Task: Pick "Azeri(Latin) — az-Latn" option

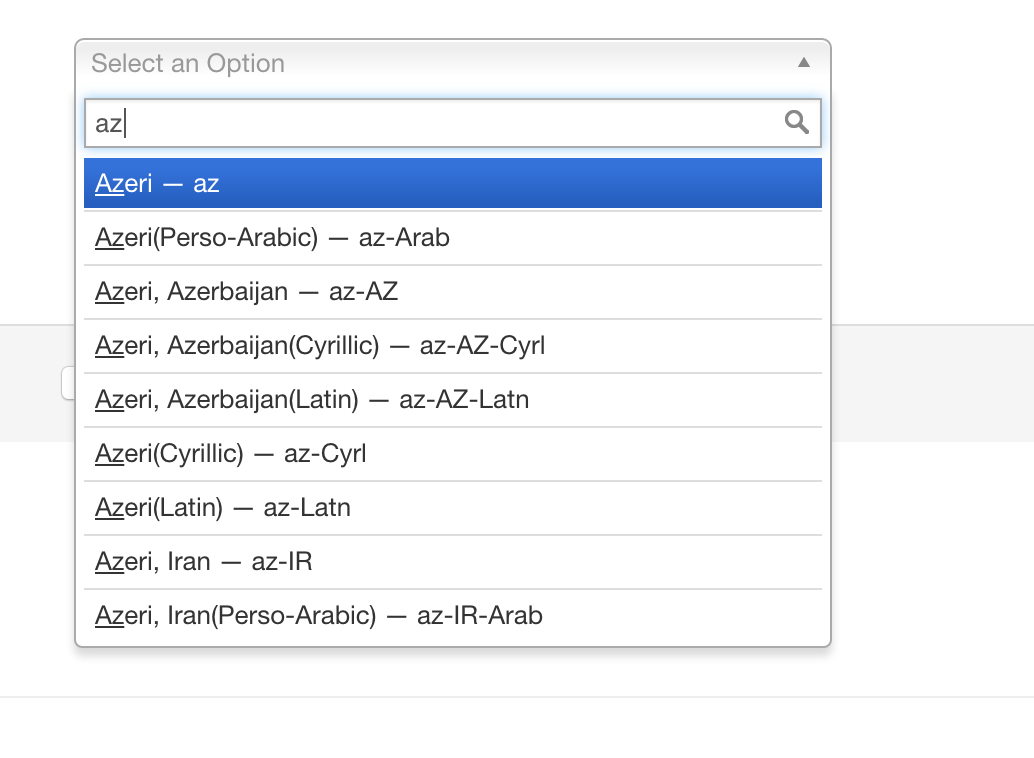Action: tap(452, 508)
